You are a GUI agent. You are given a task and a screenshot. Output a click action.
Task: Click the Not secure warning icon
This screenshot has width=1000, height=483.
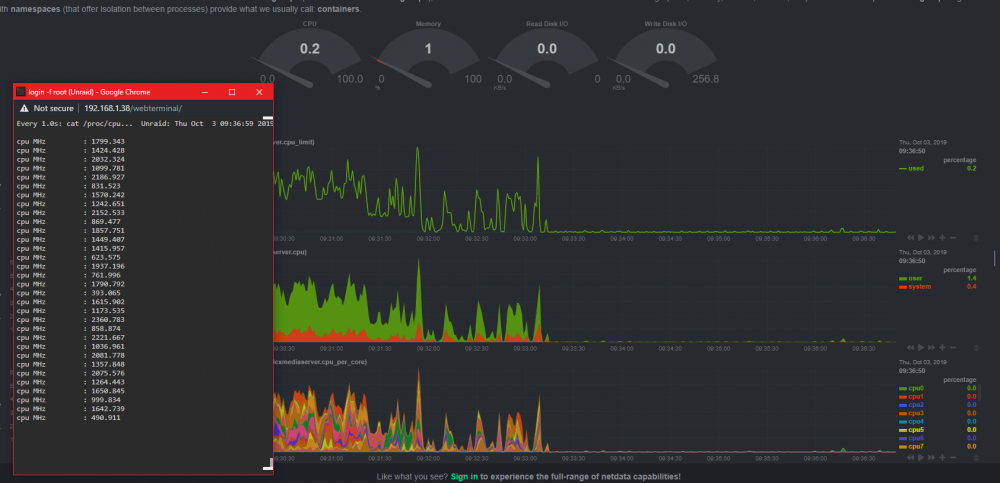24,108
